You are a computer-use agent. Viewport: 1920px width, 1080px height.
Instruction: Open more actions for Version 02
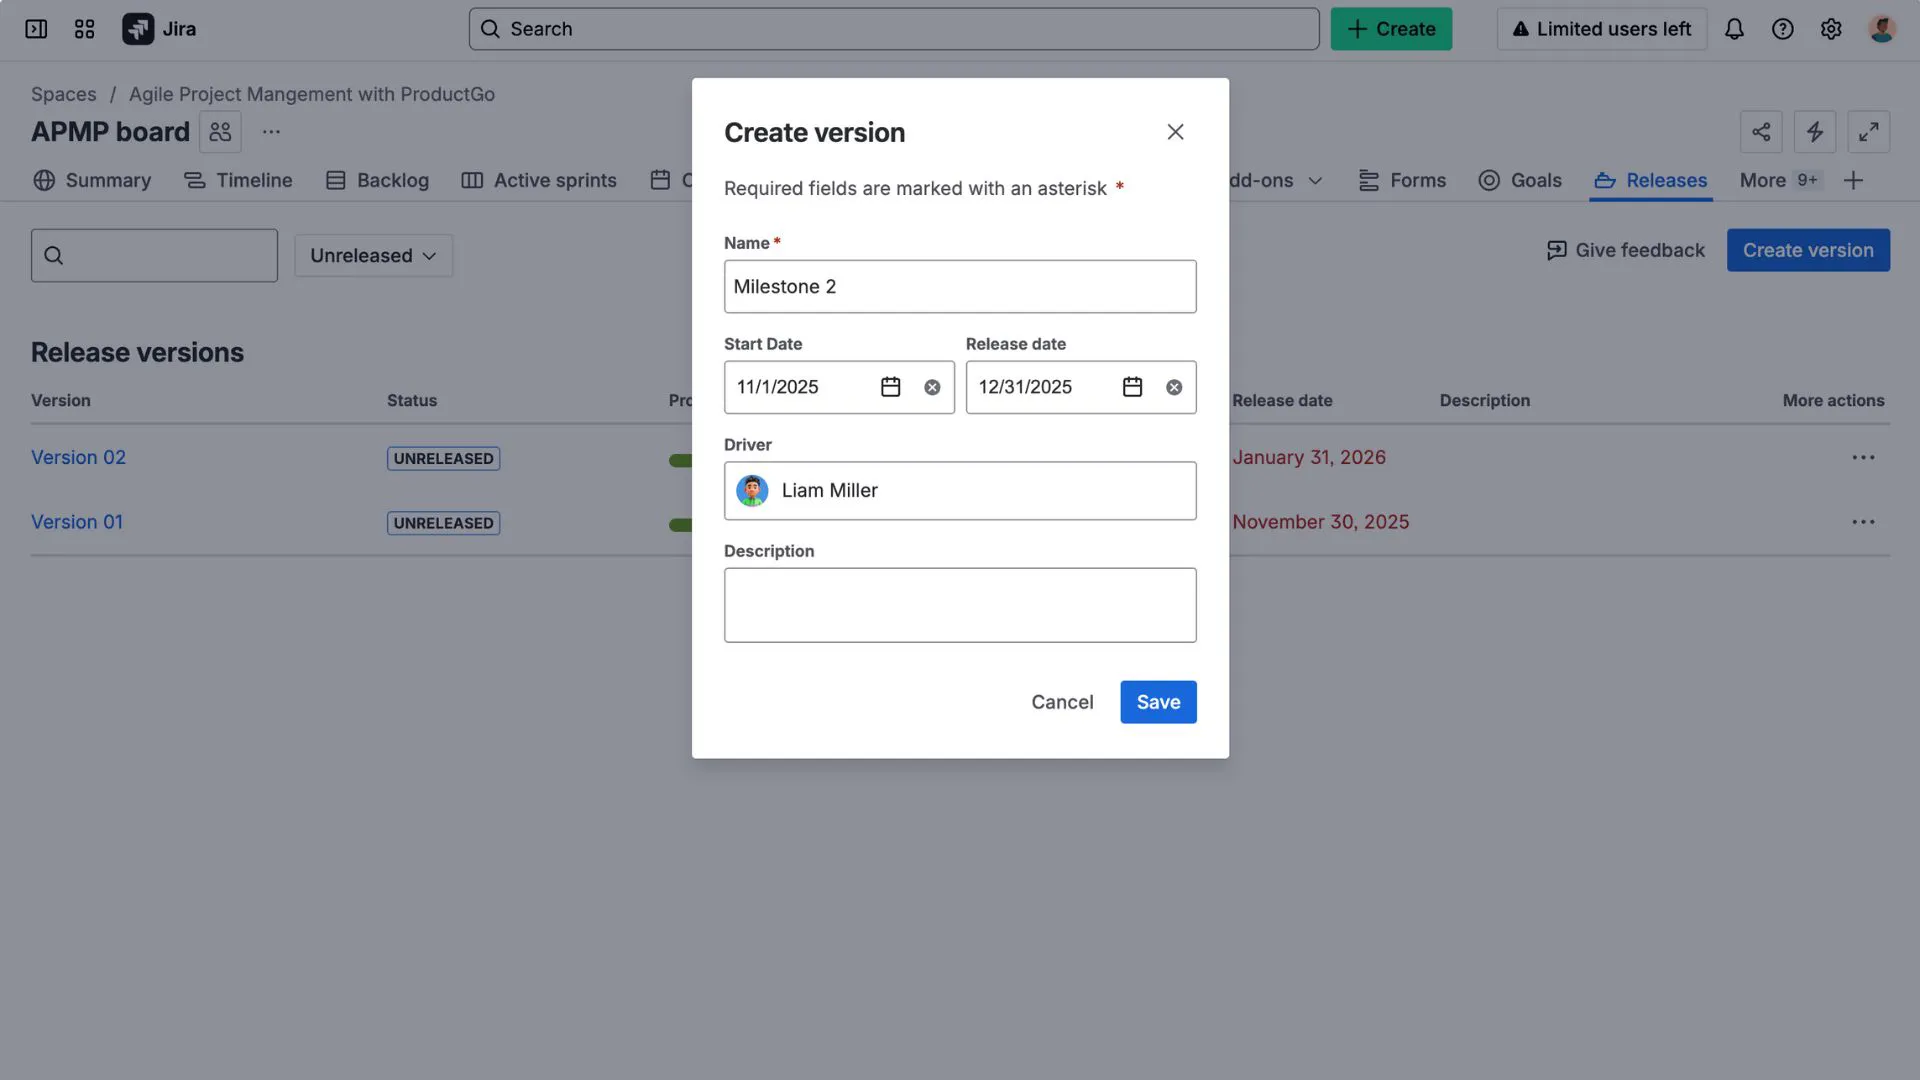(1863, 457)
